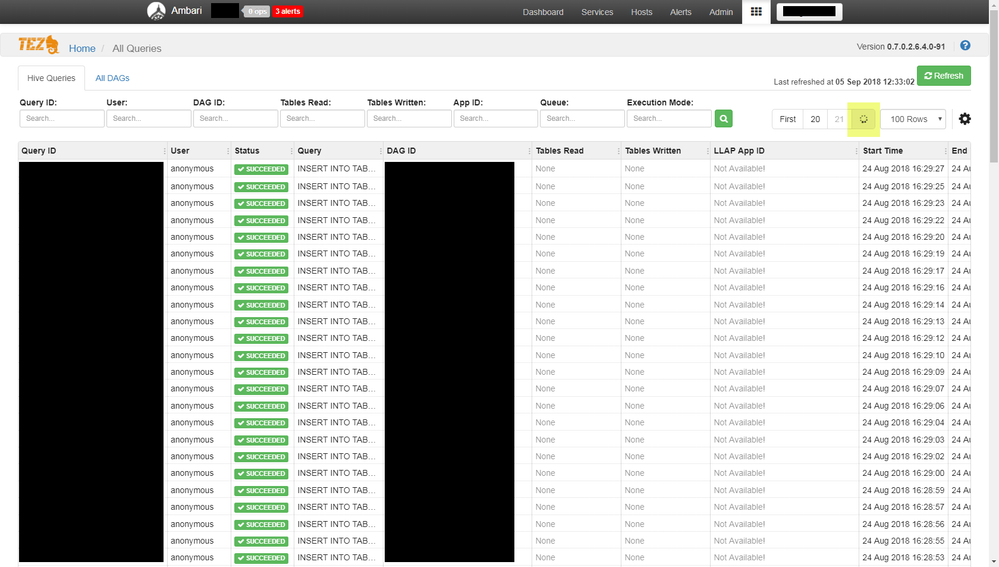Screen dimensions: 999x567
Task: Open the 100 Rows dropdown
Action: point(913,119)
